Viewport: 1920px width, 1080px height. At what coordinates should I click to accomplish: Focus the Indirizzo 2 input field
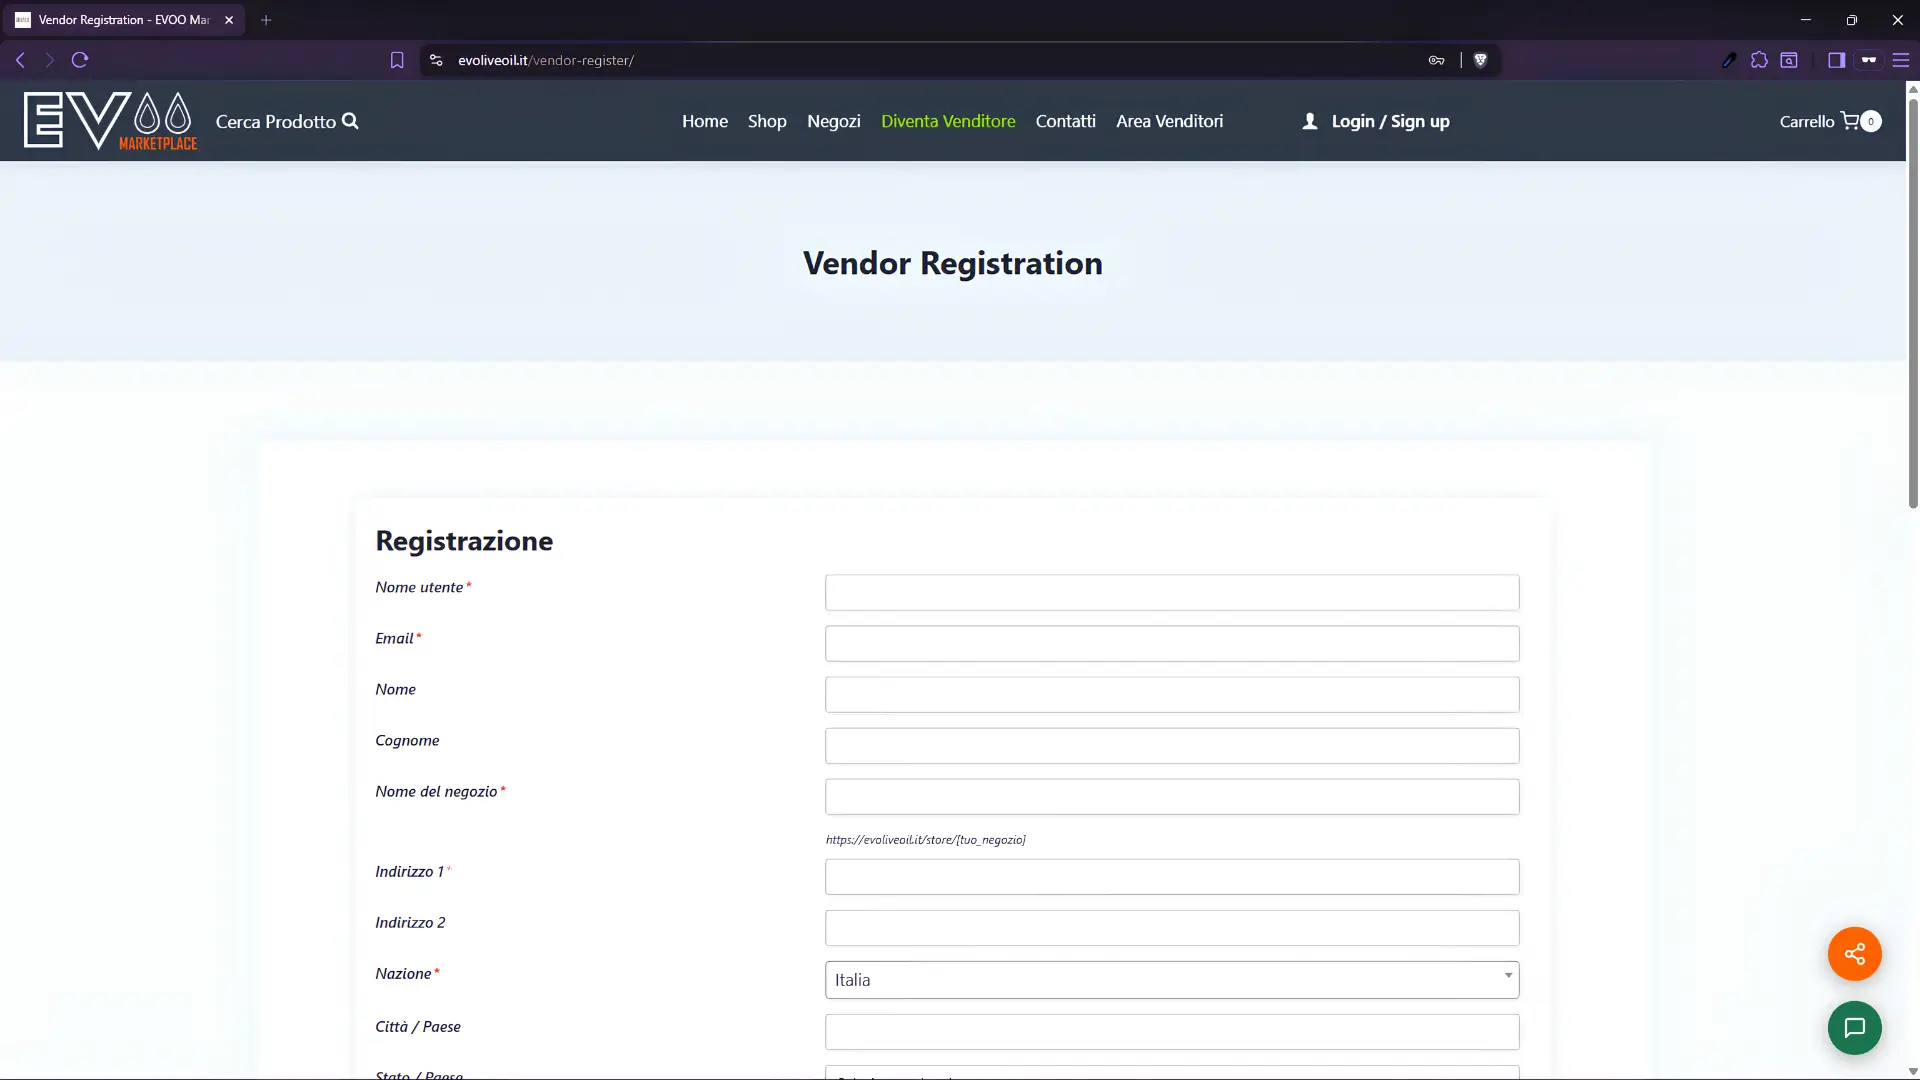1172,927
